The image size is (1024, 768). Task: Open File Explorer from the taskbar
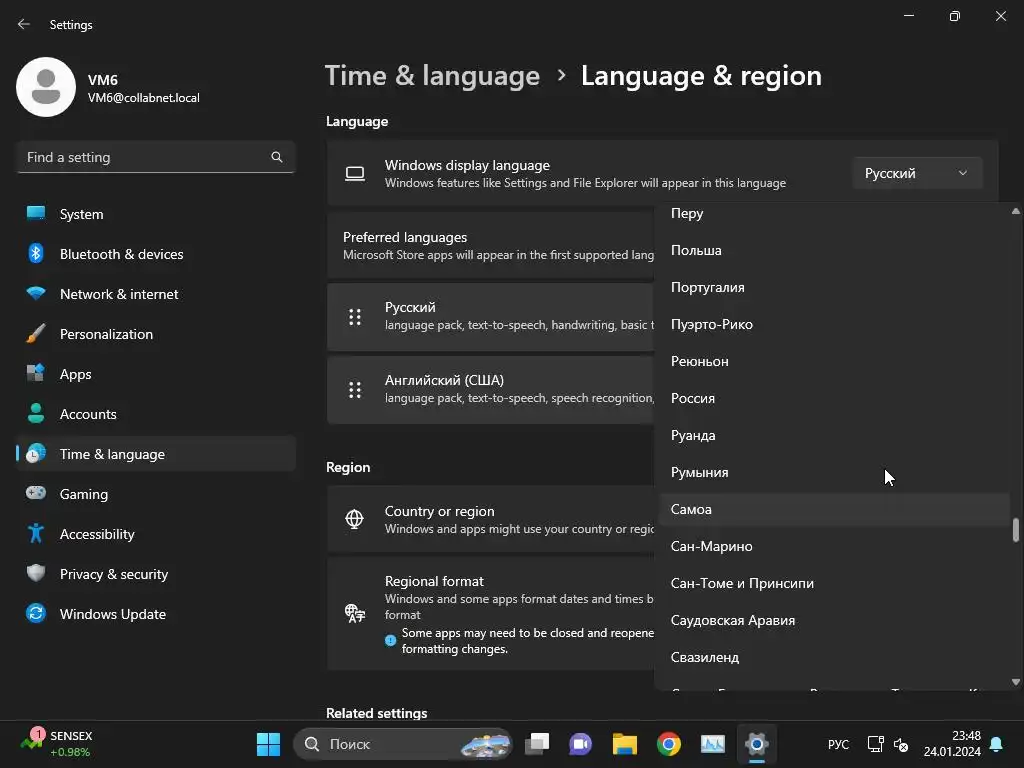coord(625,744)
